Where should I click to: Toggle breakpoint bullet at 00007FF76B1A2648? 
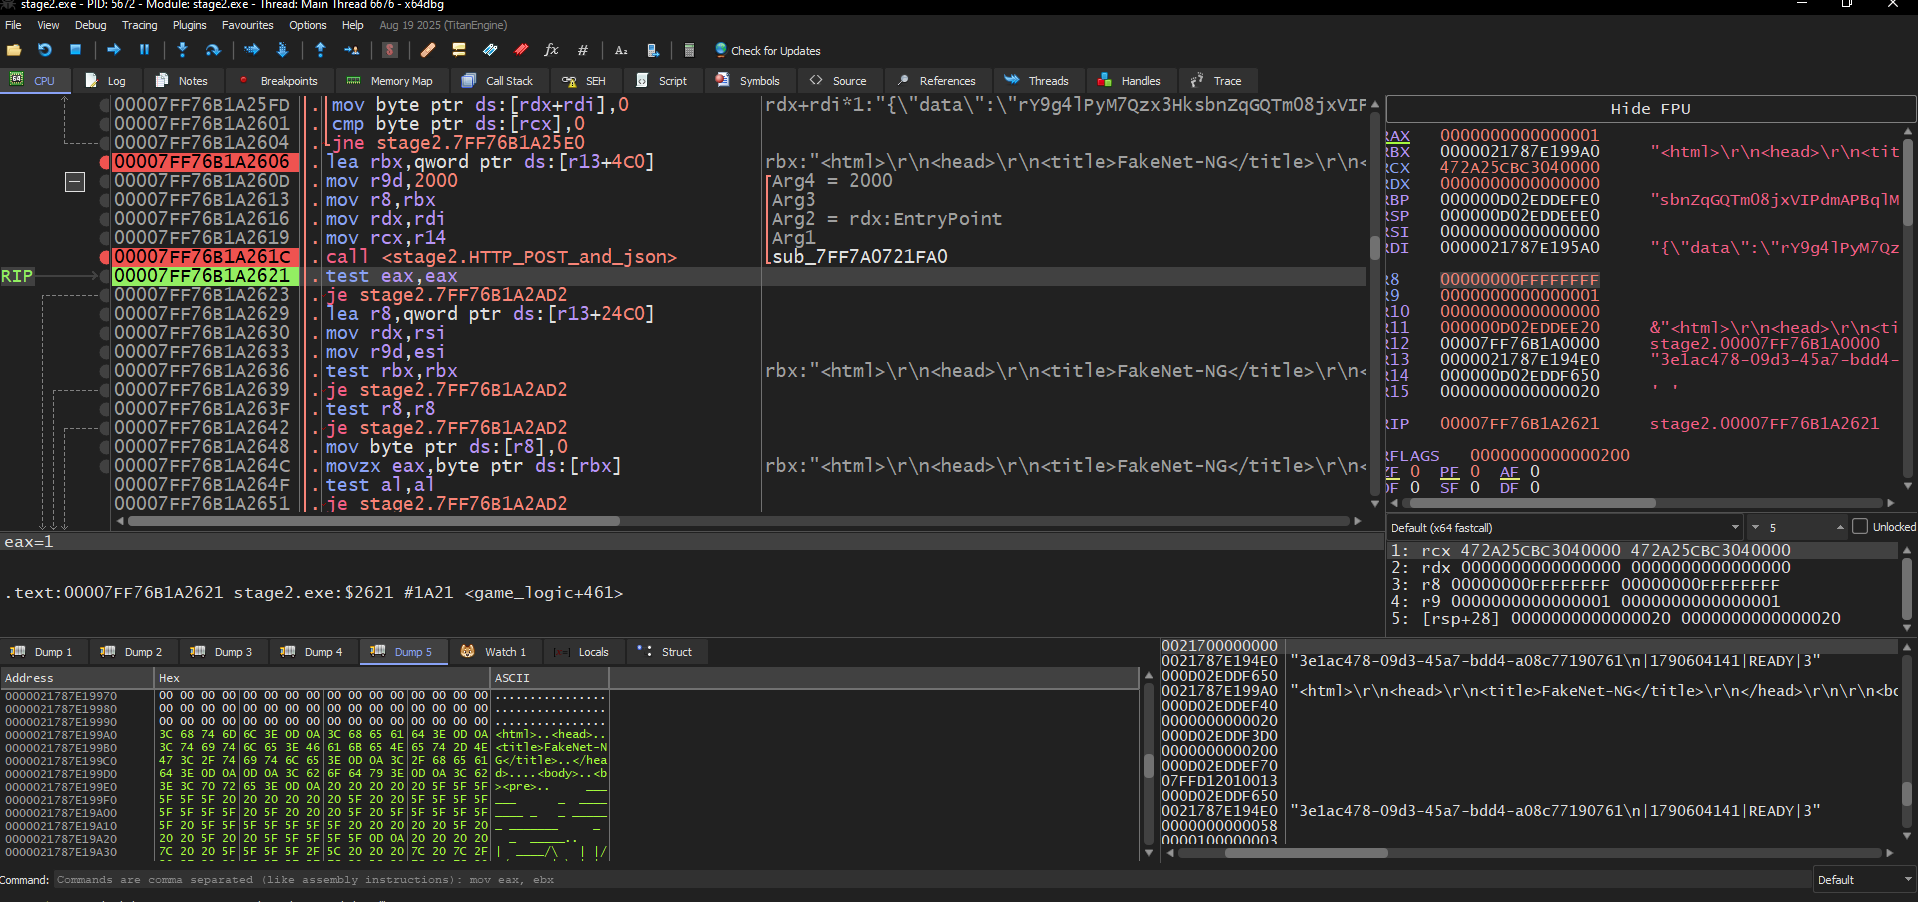click(104, 447)
